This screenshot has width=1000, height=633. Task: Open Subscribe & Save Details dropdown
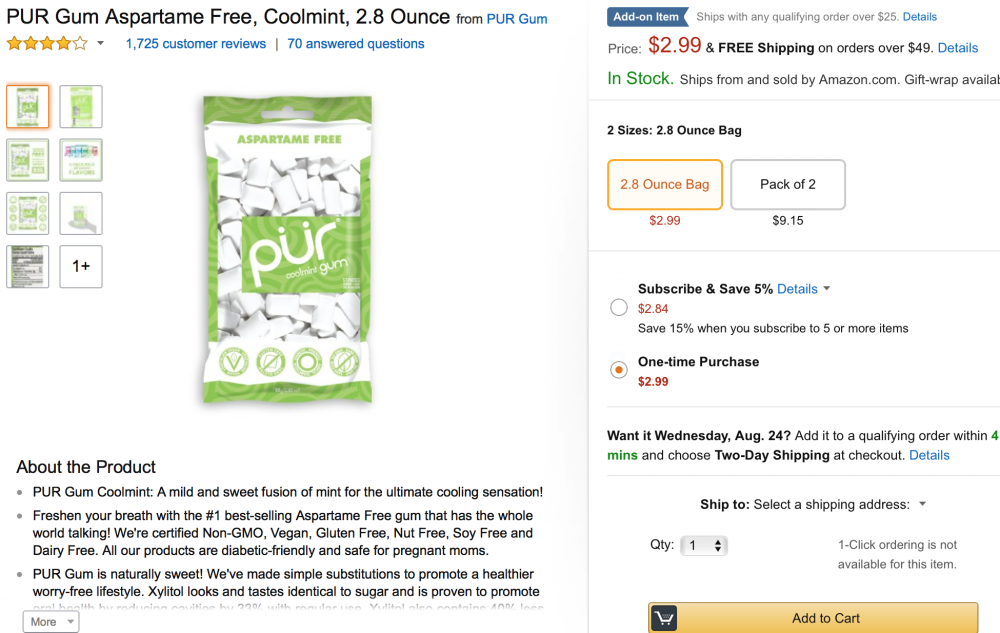point(804,289)
